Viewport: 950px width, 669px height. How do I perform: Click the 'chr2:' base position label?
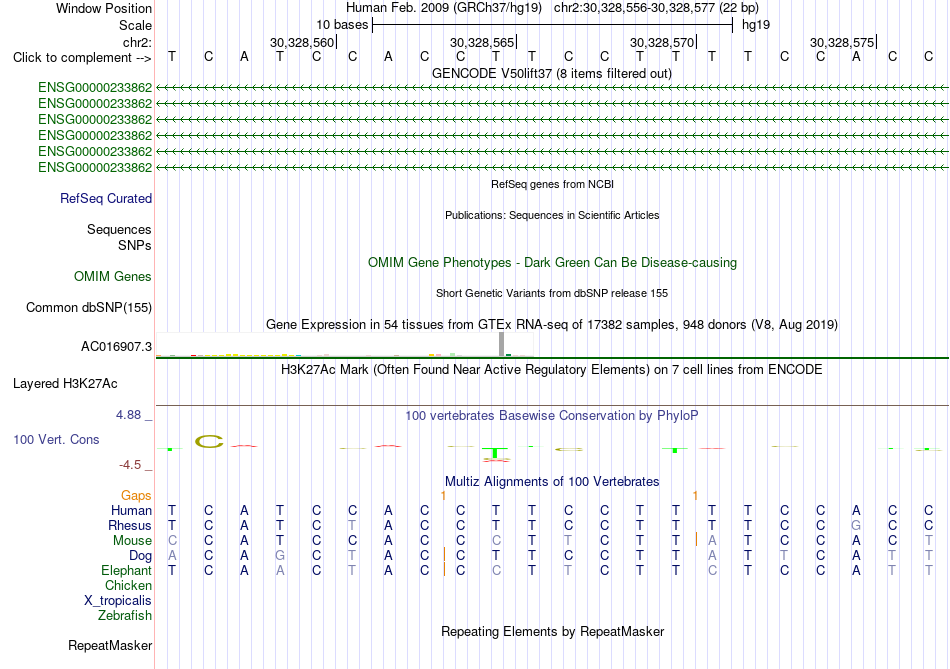click(x=137, y=42)
